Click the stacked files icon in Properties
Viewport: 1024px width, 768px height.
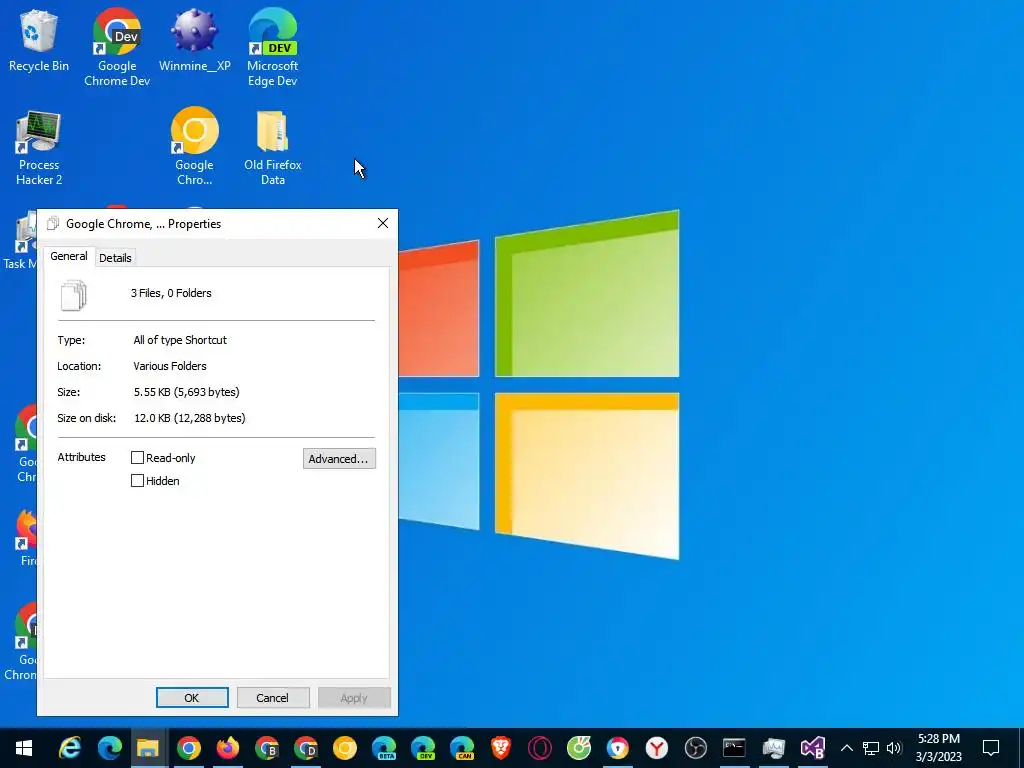tap(73, 295)
